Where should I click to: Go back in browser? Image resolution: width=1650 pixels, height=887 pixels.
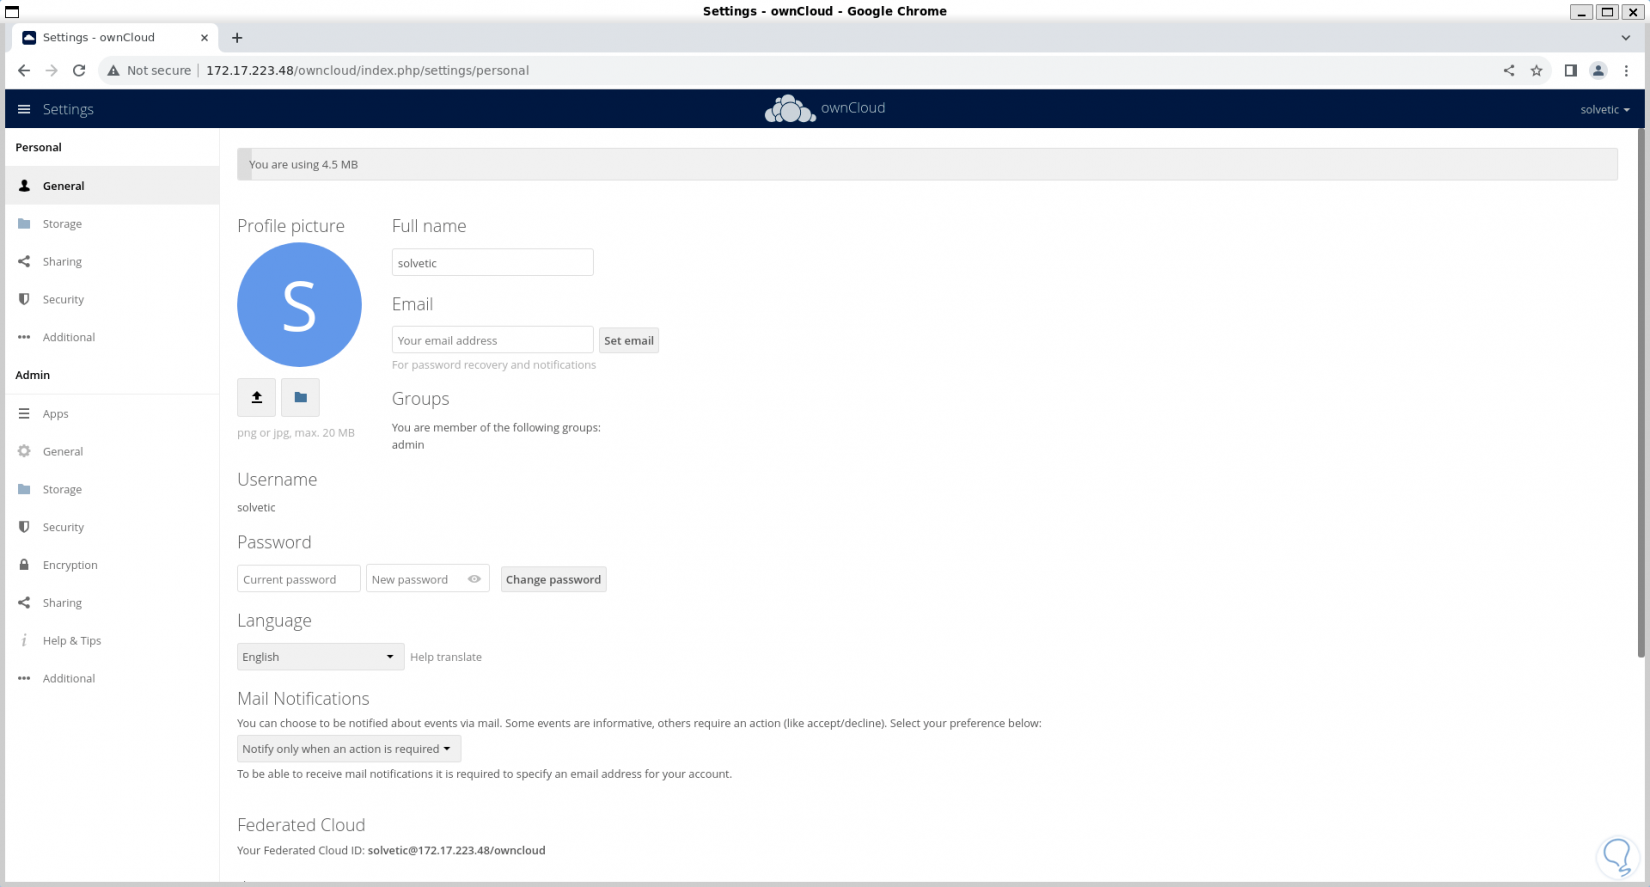24,70
